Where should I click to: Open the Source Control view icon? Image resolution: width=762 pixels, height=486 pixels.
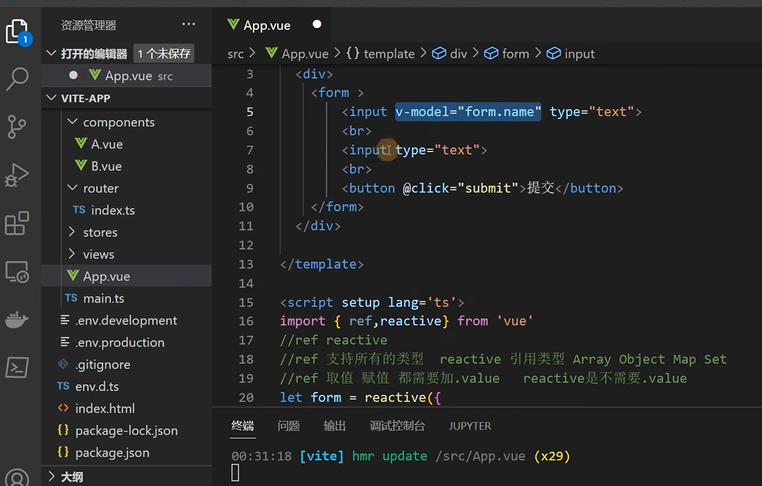click(x=17, y=127)
